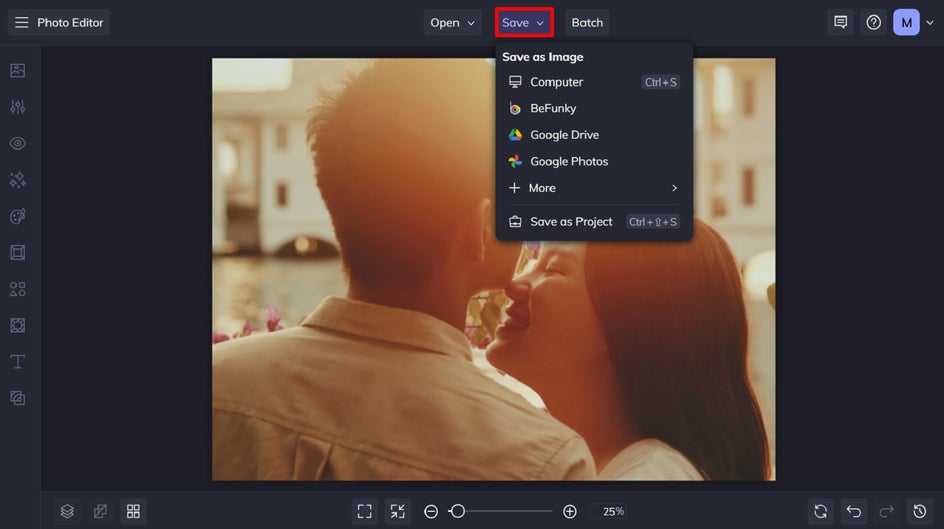Toggle the compare original icon
This screenshot has height=529, width=944.
click(x=100, y=511)
